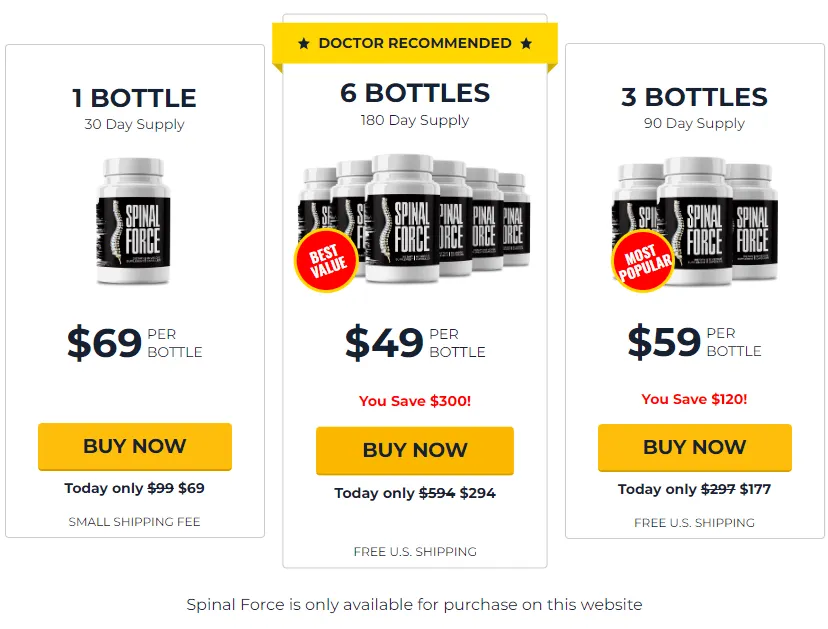Click Buy Now for 3 bottles
The image size is (828, 629).
point(694,447)
